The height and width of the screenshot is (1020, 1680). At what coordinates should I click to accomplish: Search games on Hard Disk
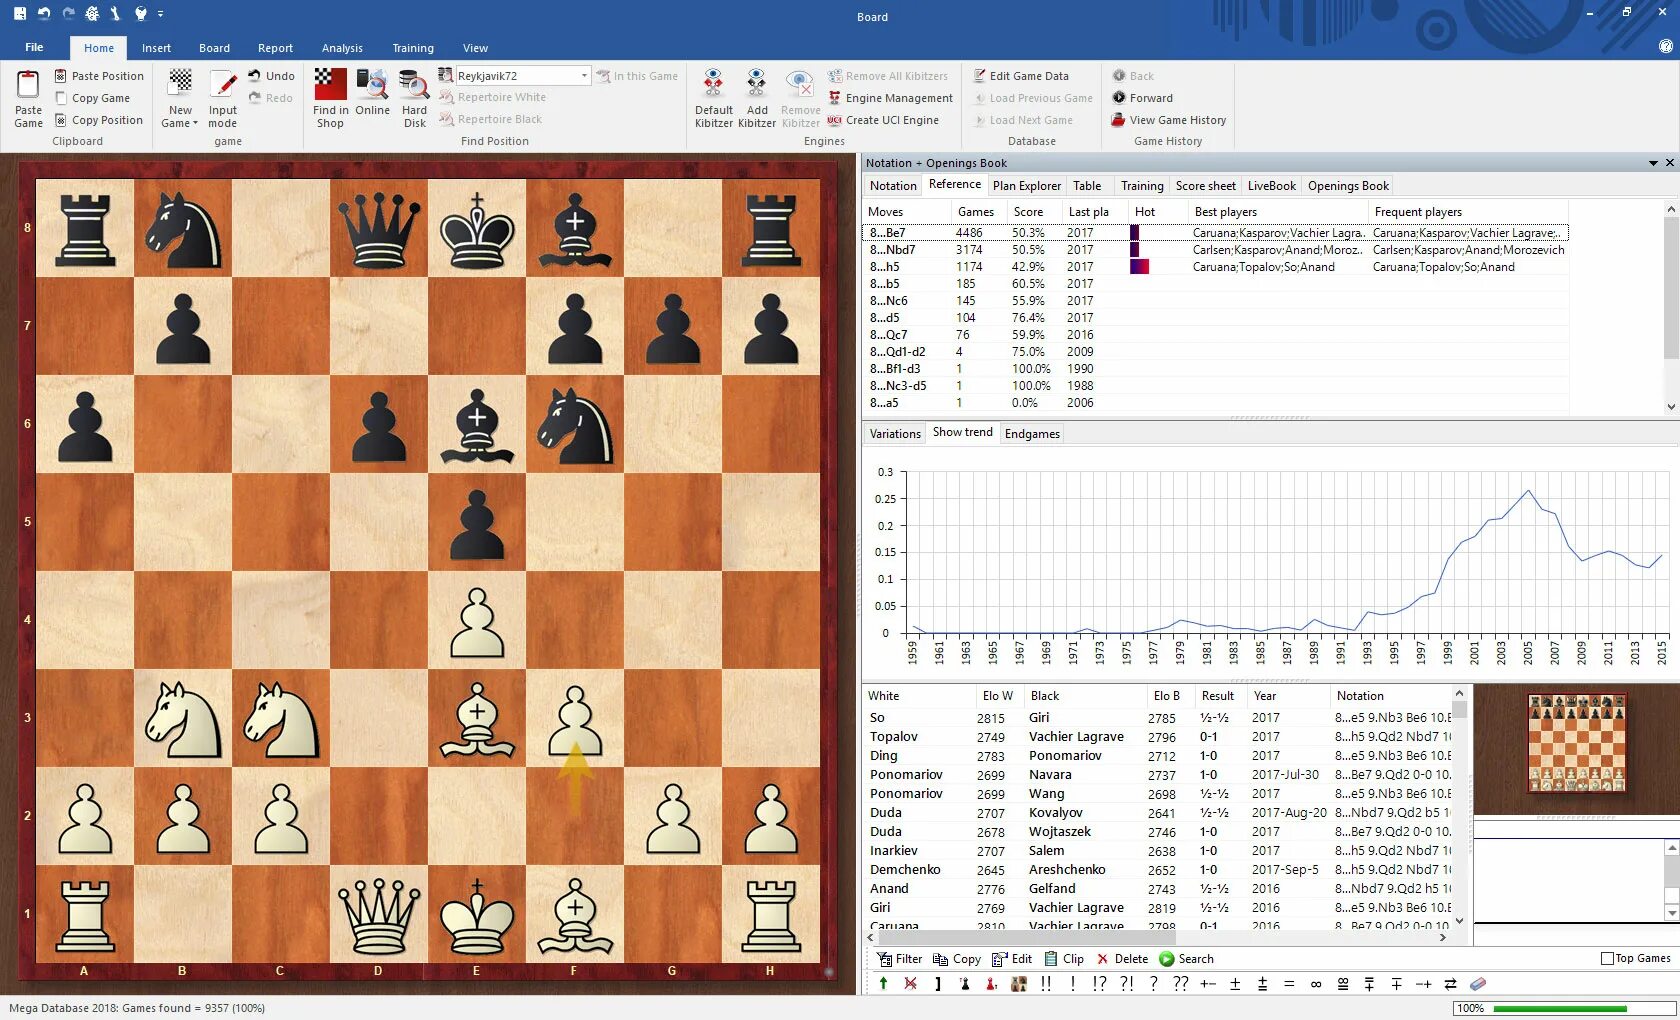(413, 96)
